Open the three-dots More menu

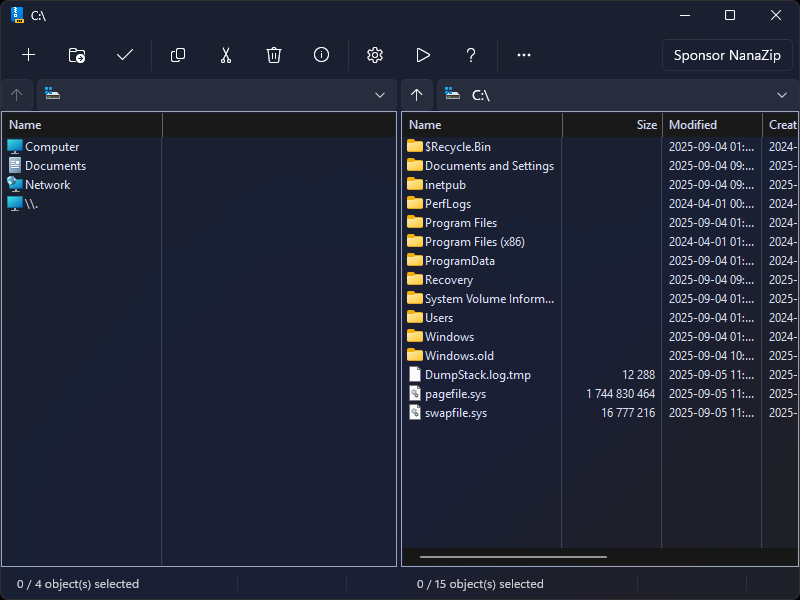[x=524, y=55]
